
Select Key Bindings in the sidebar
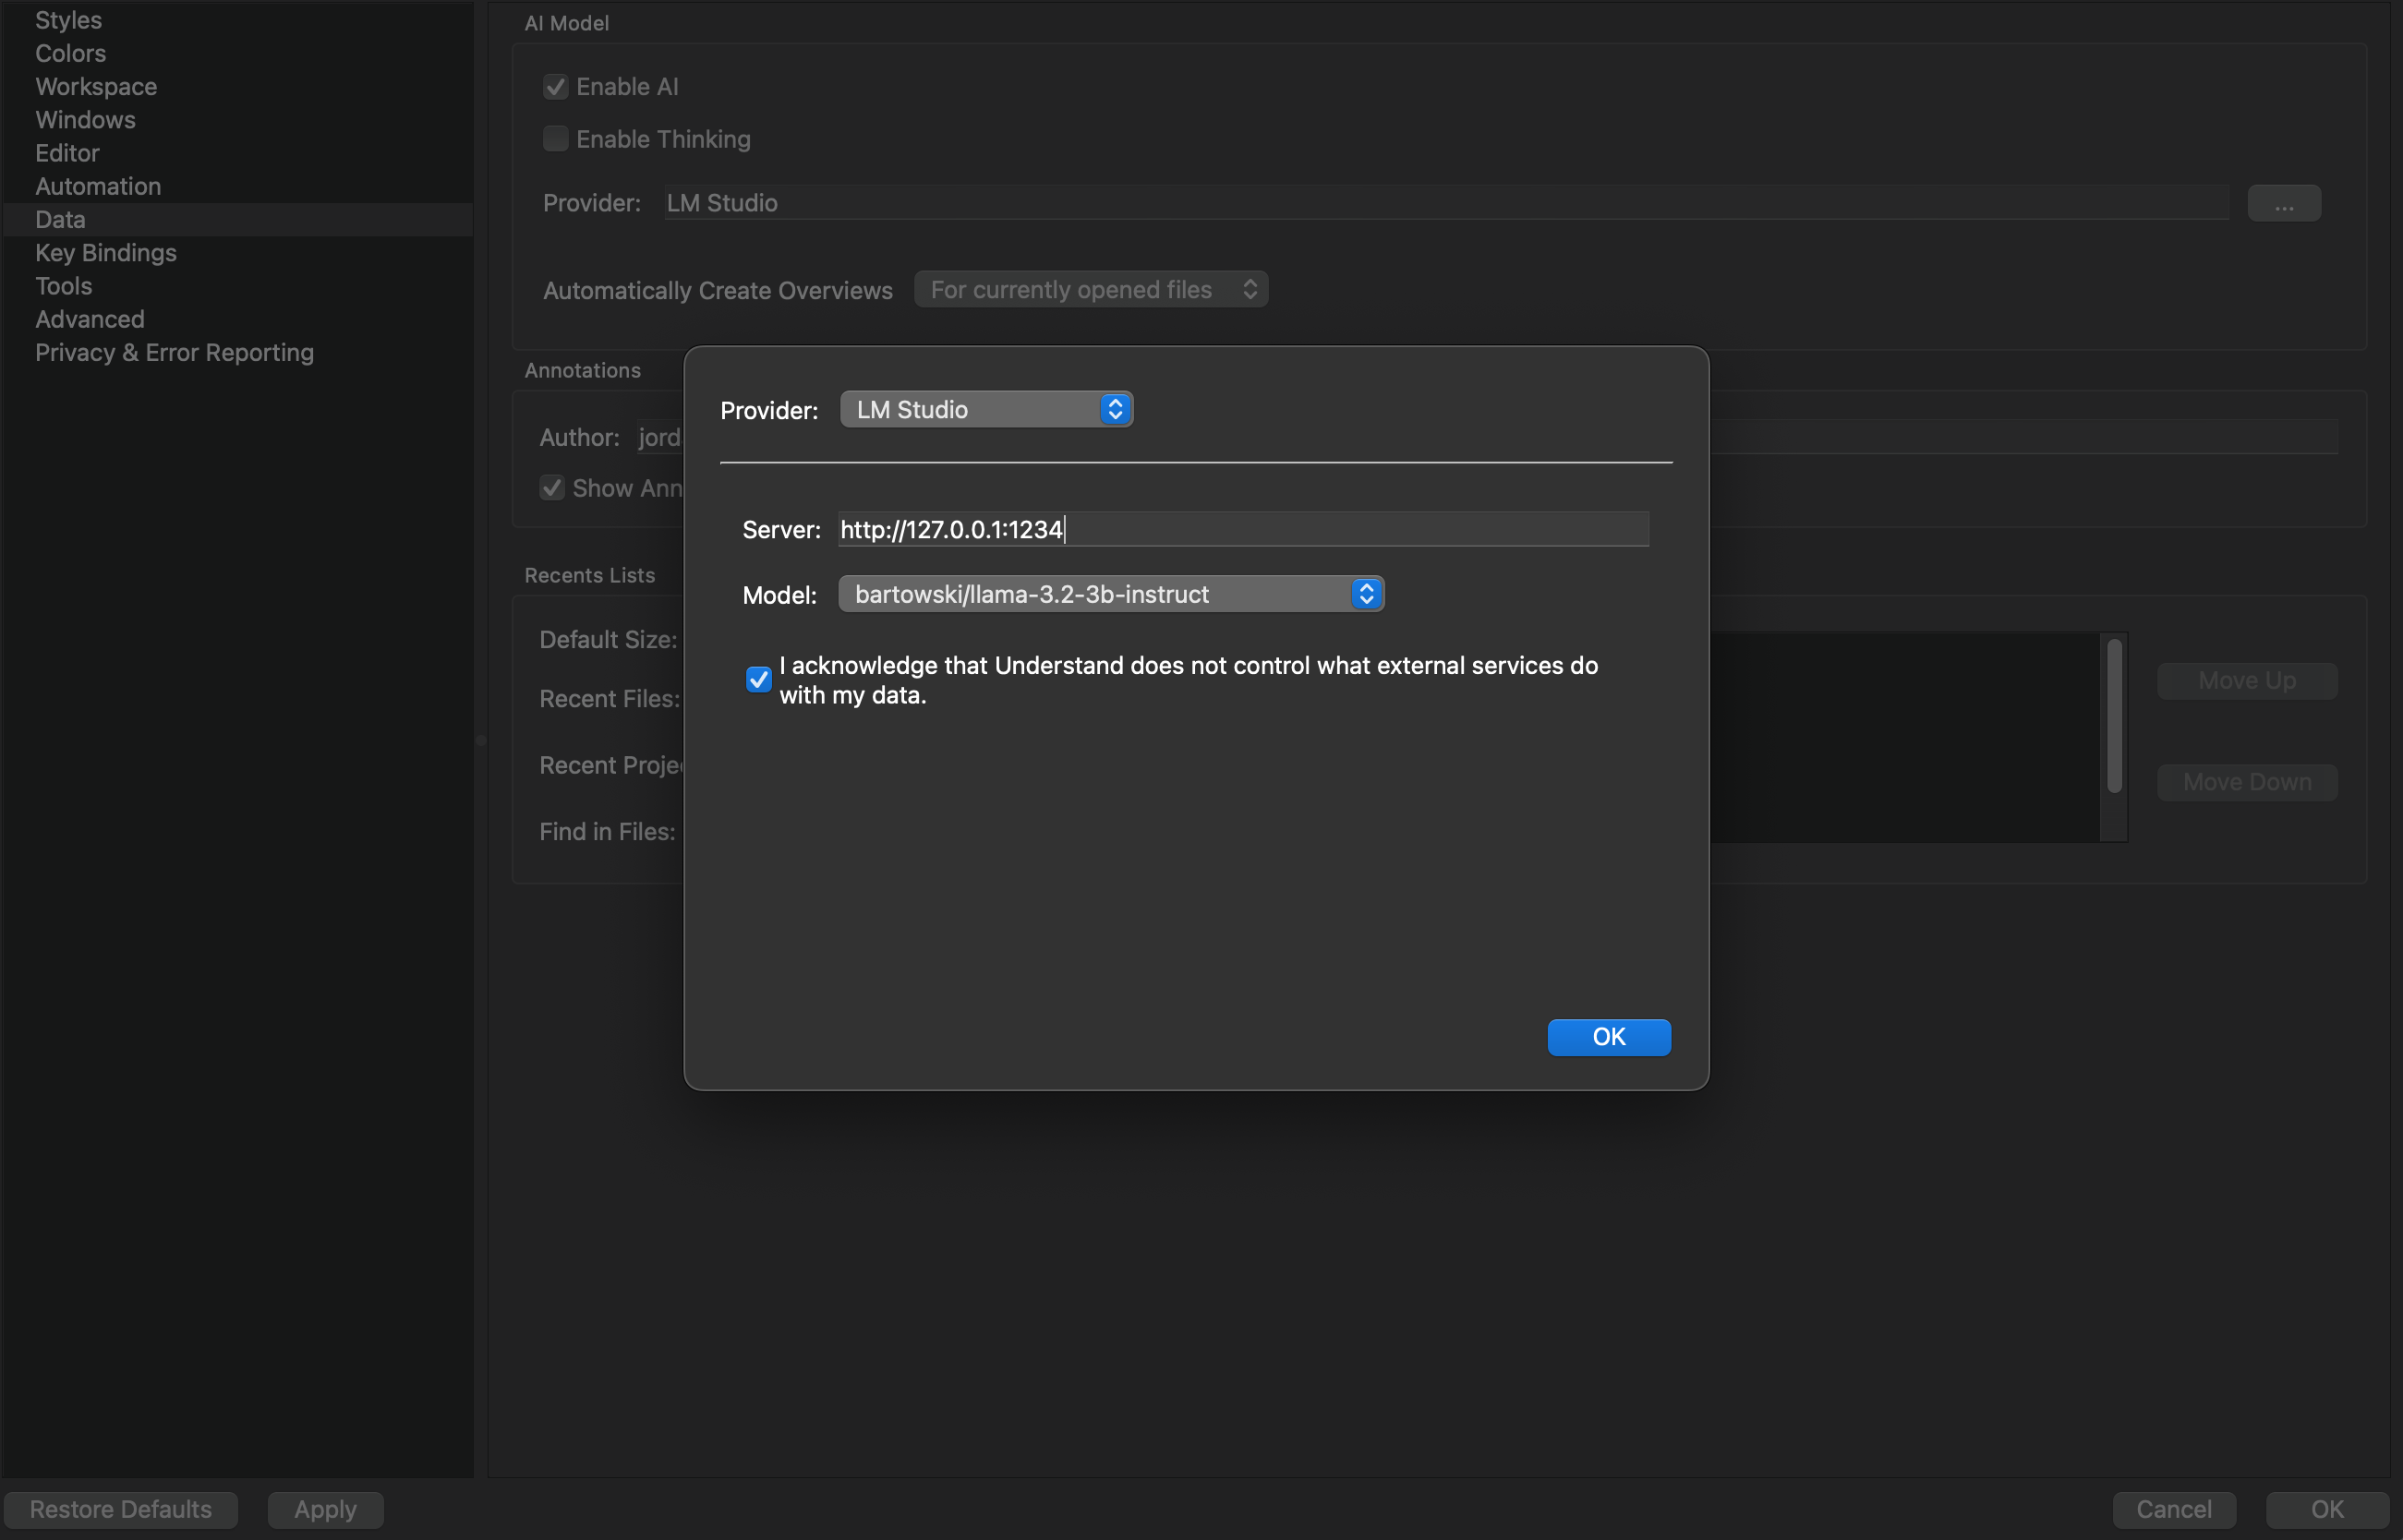pos(106,253)
